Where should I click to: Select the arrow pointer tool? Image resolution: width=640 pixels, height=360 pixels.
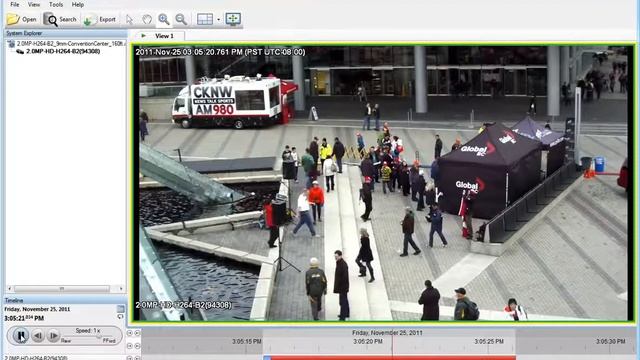129,19
